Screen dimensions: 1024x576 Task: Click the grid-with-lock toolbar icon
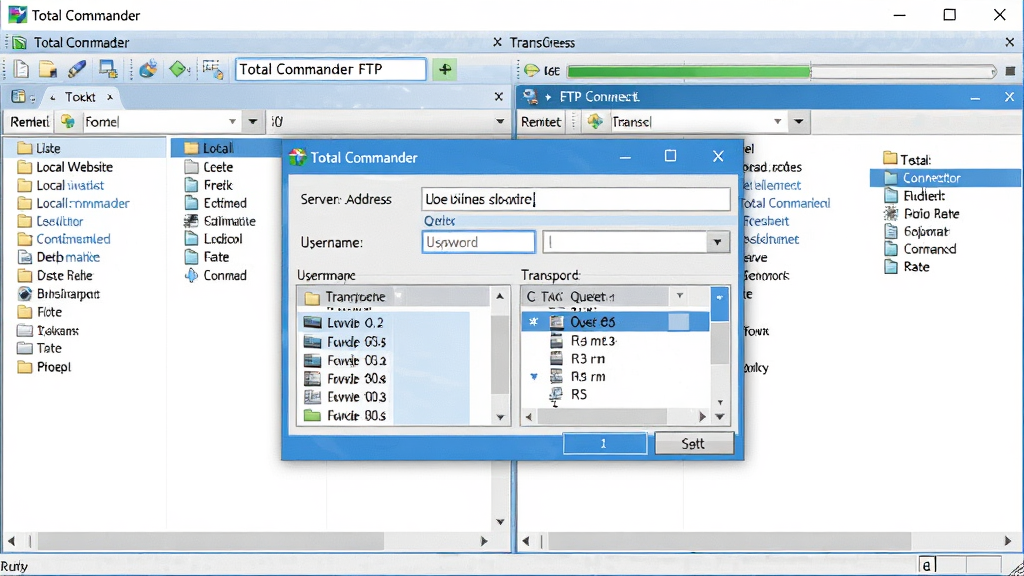point(212,69)
